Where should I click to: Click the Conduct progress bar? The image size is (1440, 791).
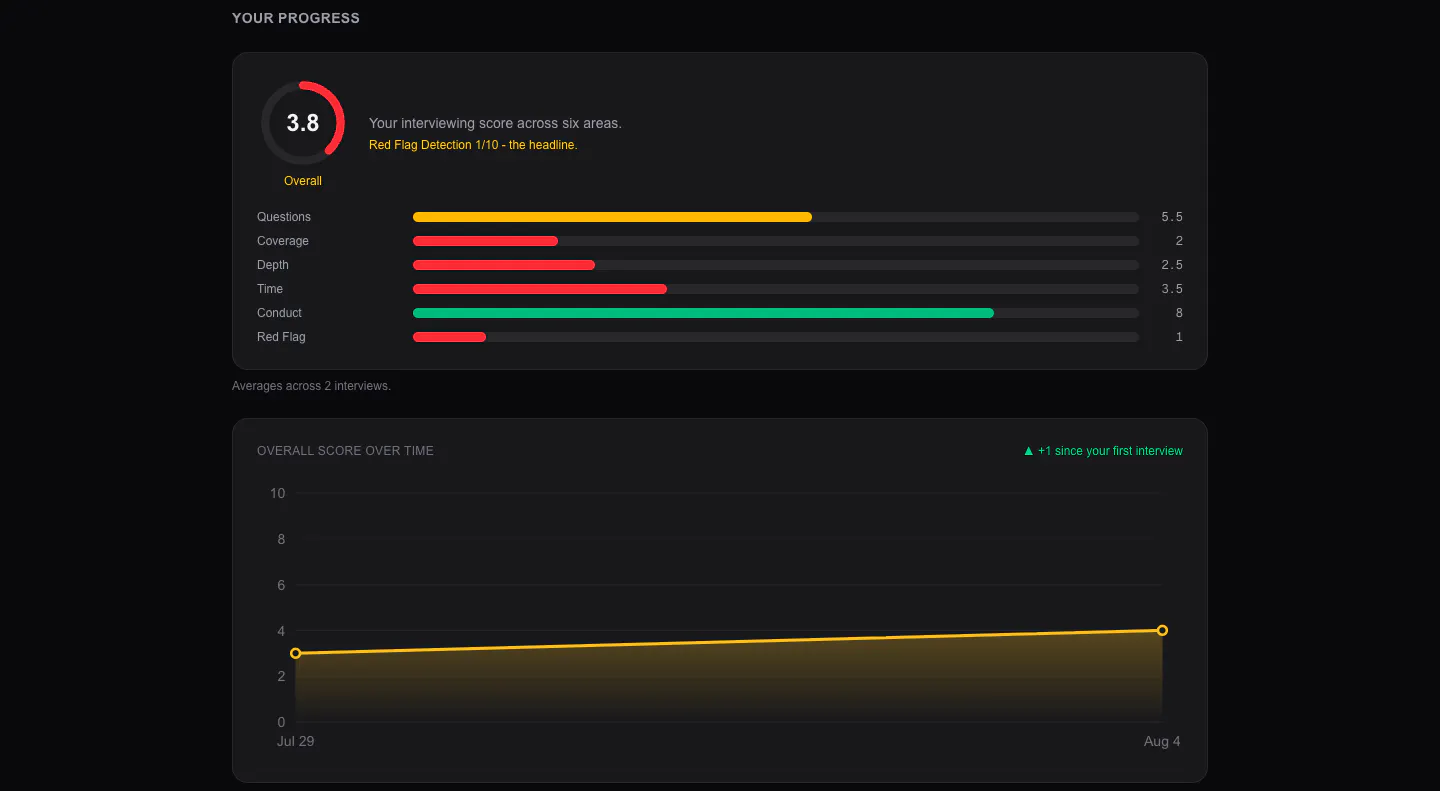(x=776, y=313)
